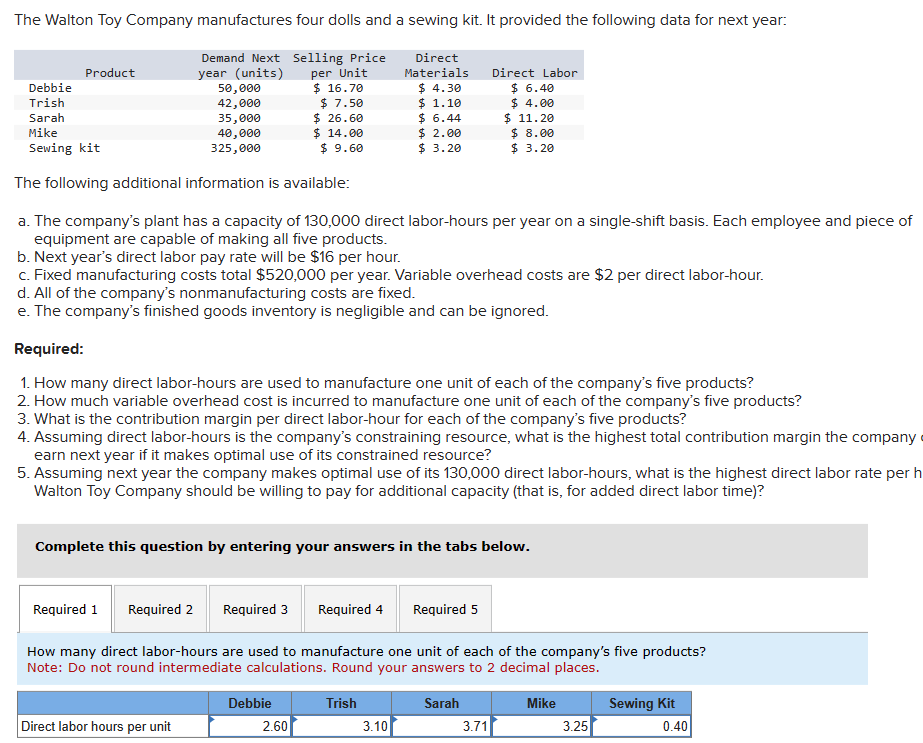Click the Trish row label in product table

tap(47, 103)
